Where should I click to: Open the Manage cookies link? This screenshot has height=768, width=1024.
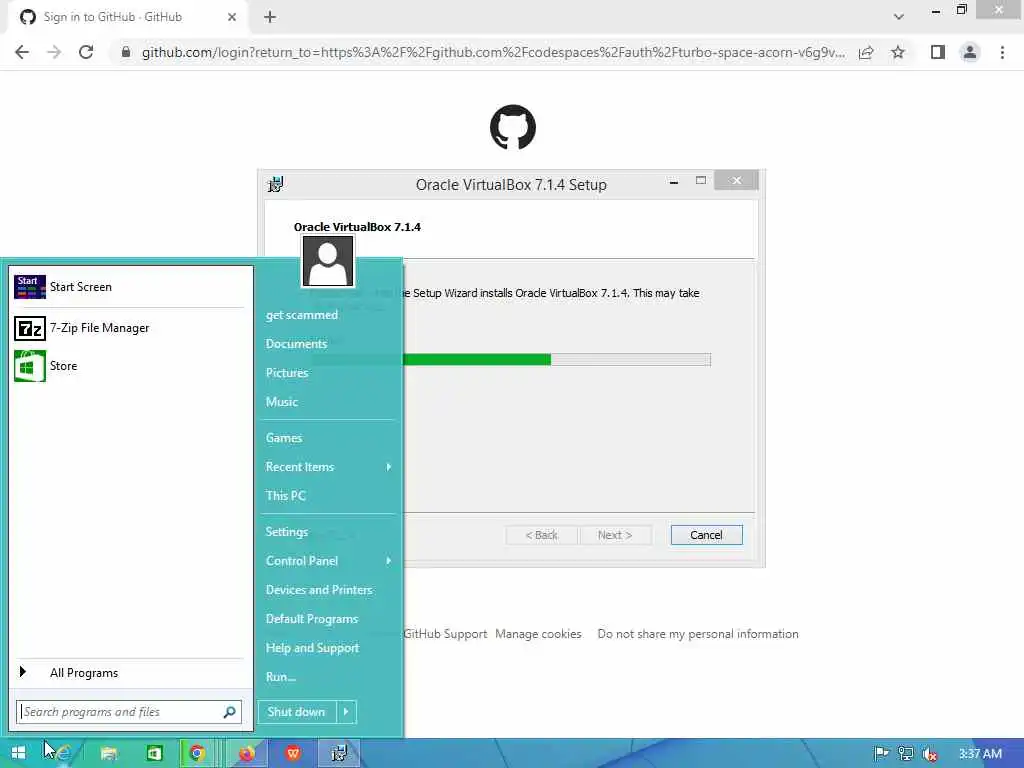click(538, 634)
